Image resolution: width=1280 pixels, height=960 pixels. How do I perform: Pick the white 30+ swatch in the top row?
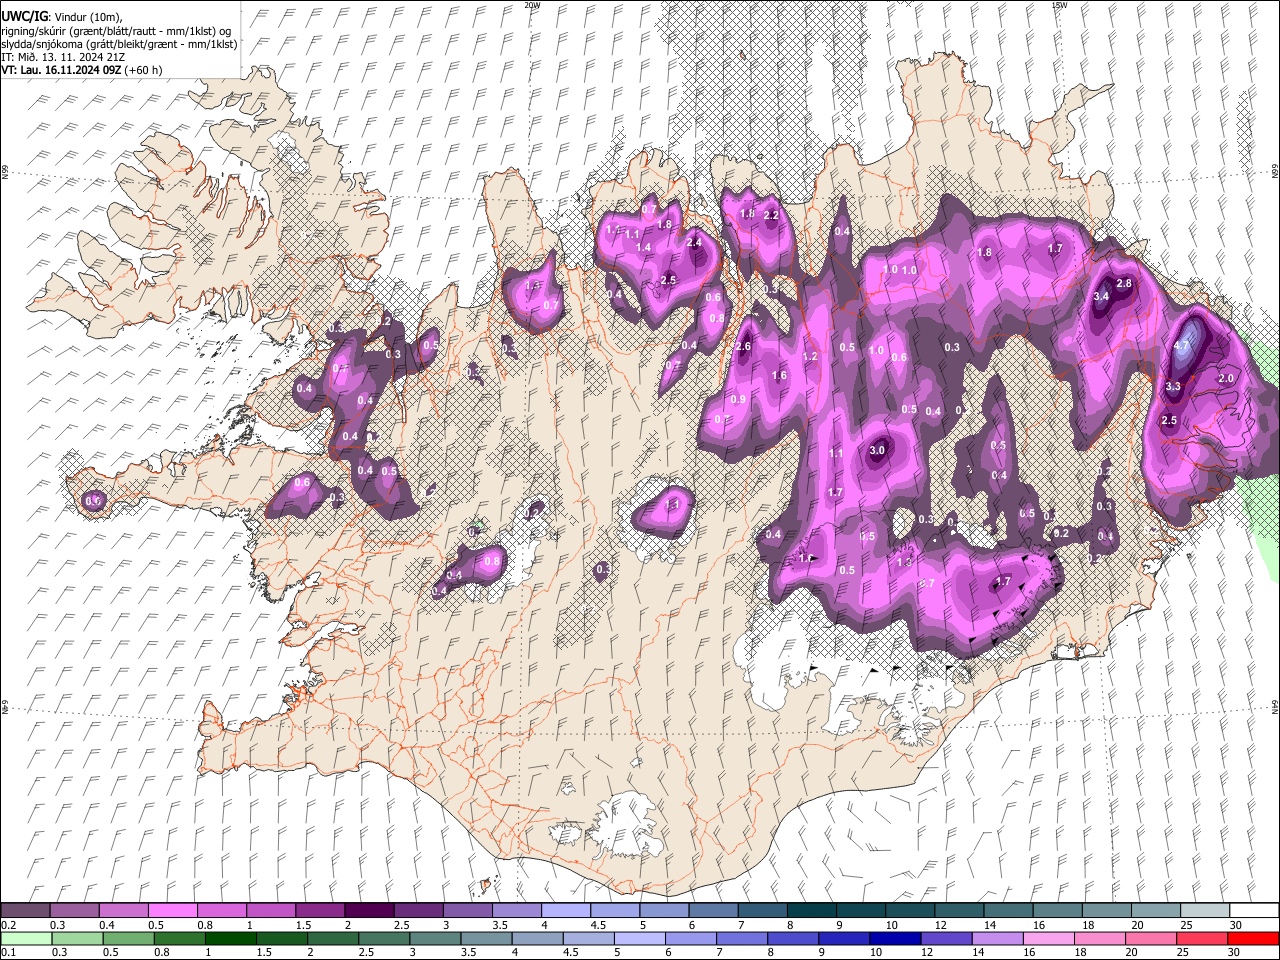(x=1254, y=911)
